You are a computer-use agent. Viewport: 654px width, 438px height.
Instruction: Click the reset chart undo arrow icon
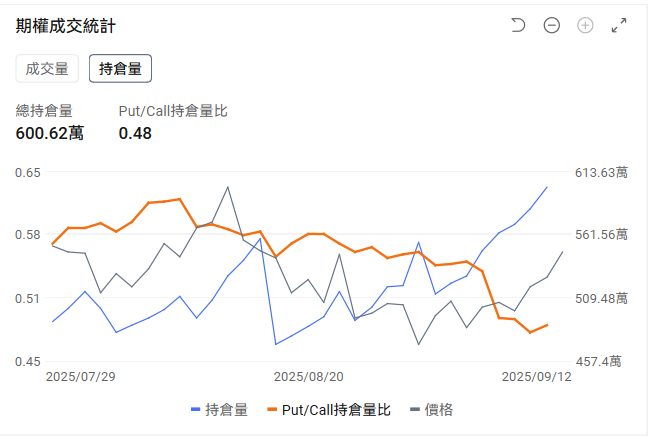(518, 26)
